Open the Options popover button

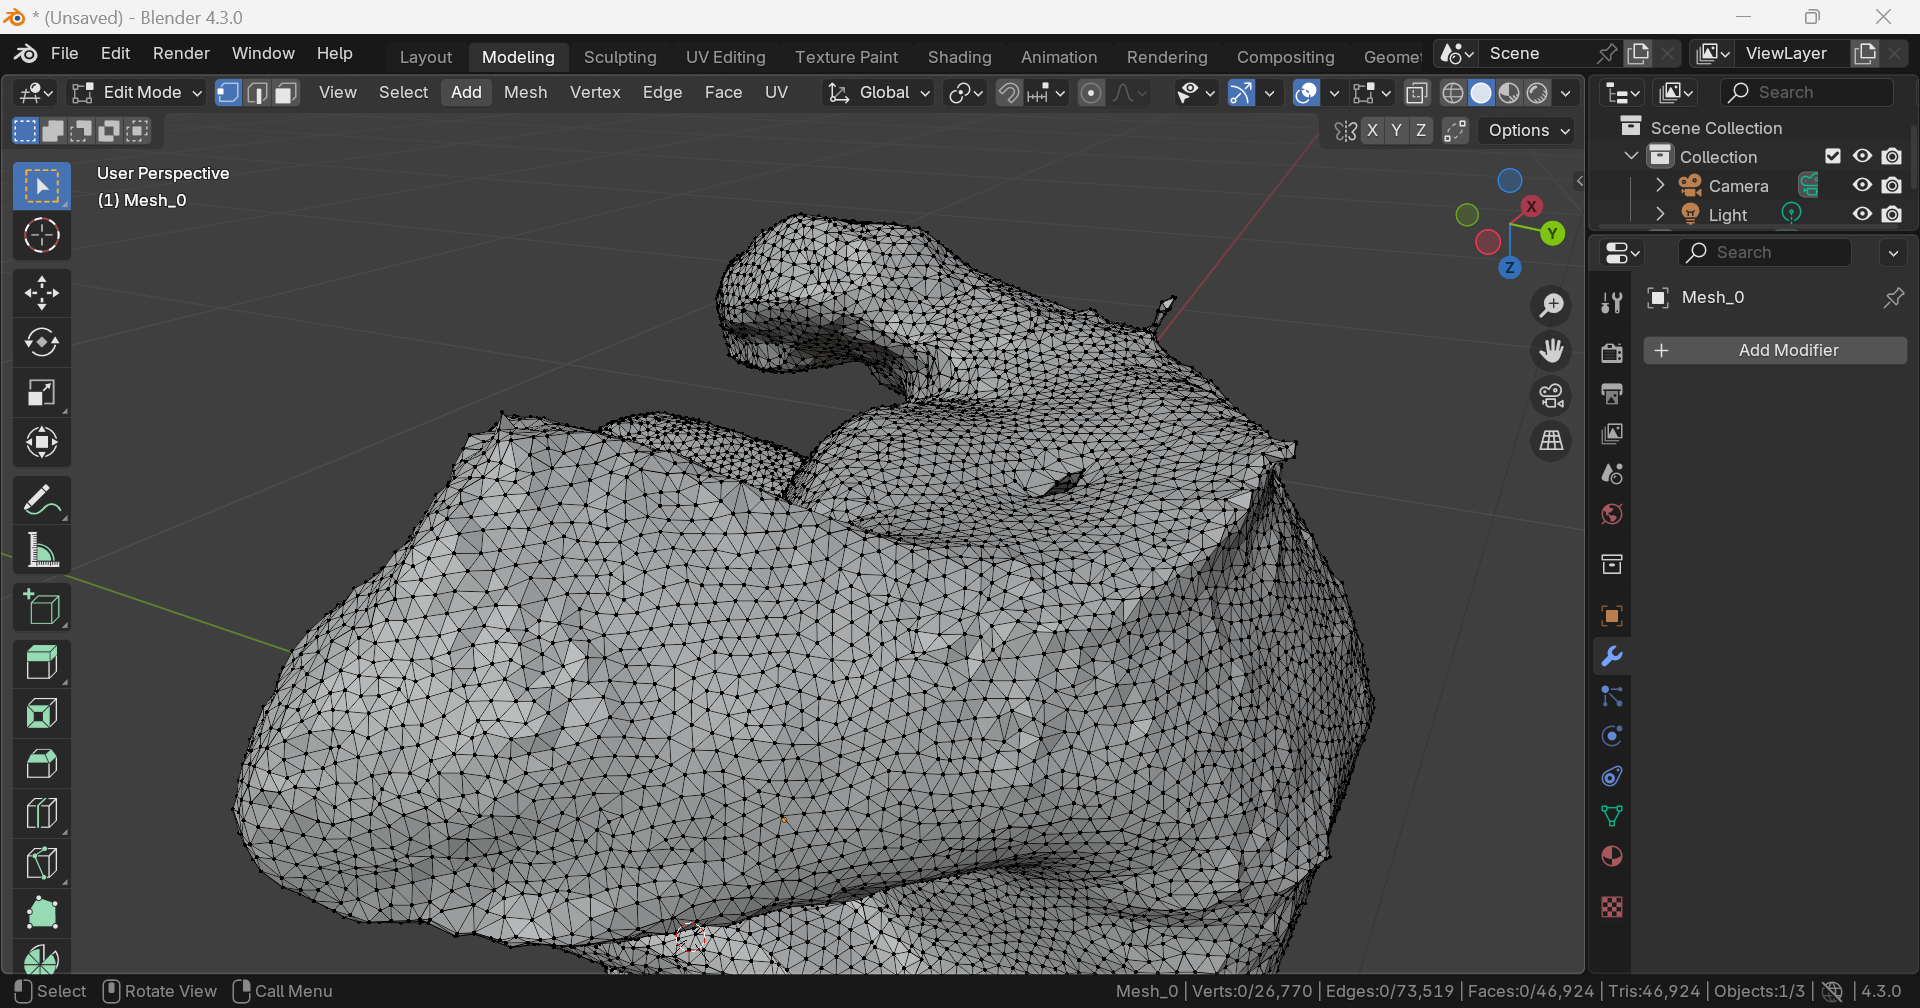point(1528,131)
